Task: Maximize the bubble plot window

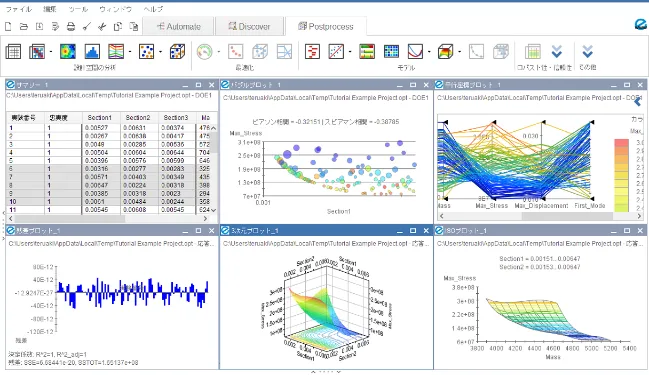Action: click(x=413, y=85)
